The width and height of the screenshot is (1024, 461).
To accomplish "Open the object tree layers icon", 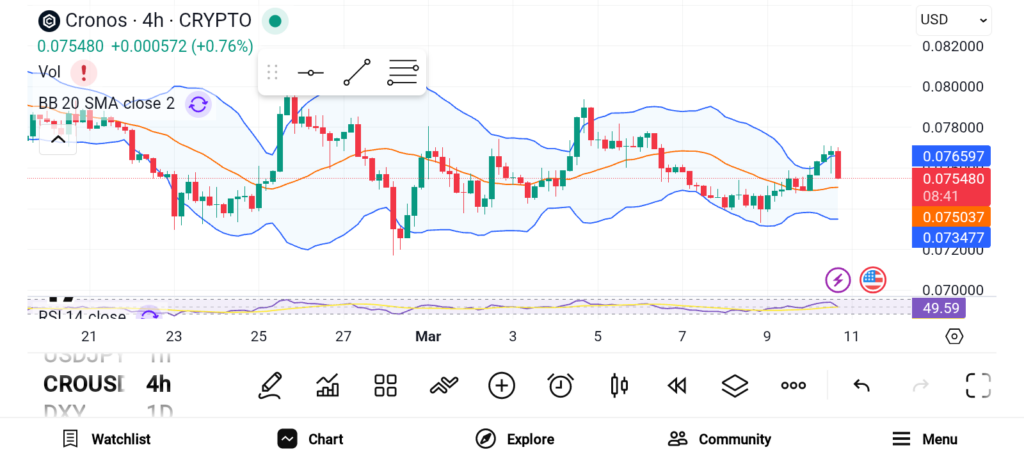I will pos(735,385).
